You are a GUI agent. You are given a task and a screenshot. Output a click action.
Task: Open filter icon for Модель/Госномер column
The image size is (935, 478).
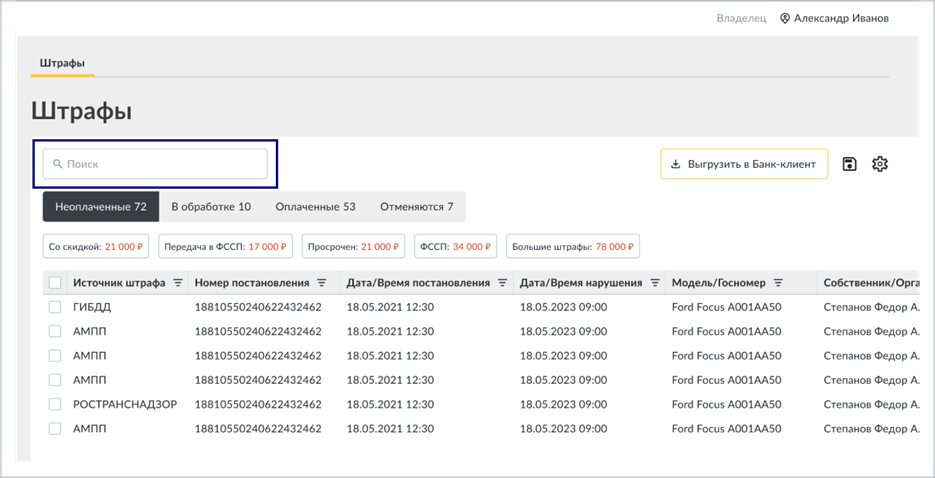[778, 283]
